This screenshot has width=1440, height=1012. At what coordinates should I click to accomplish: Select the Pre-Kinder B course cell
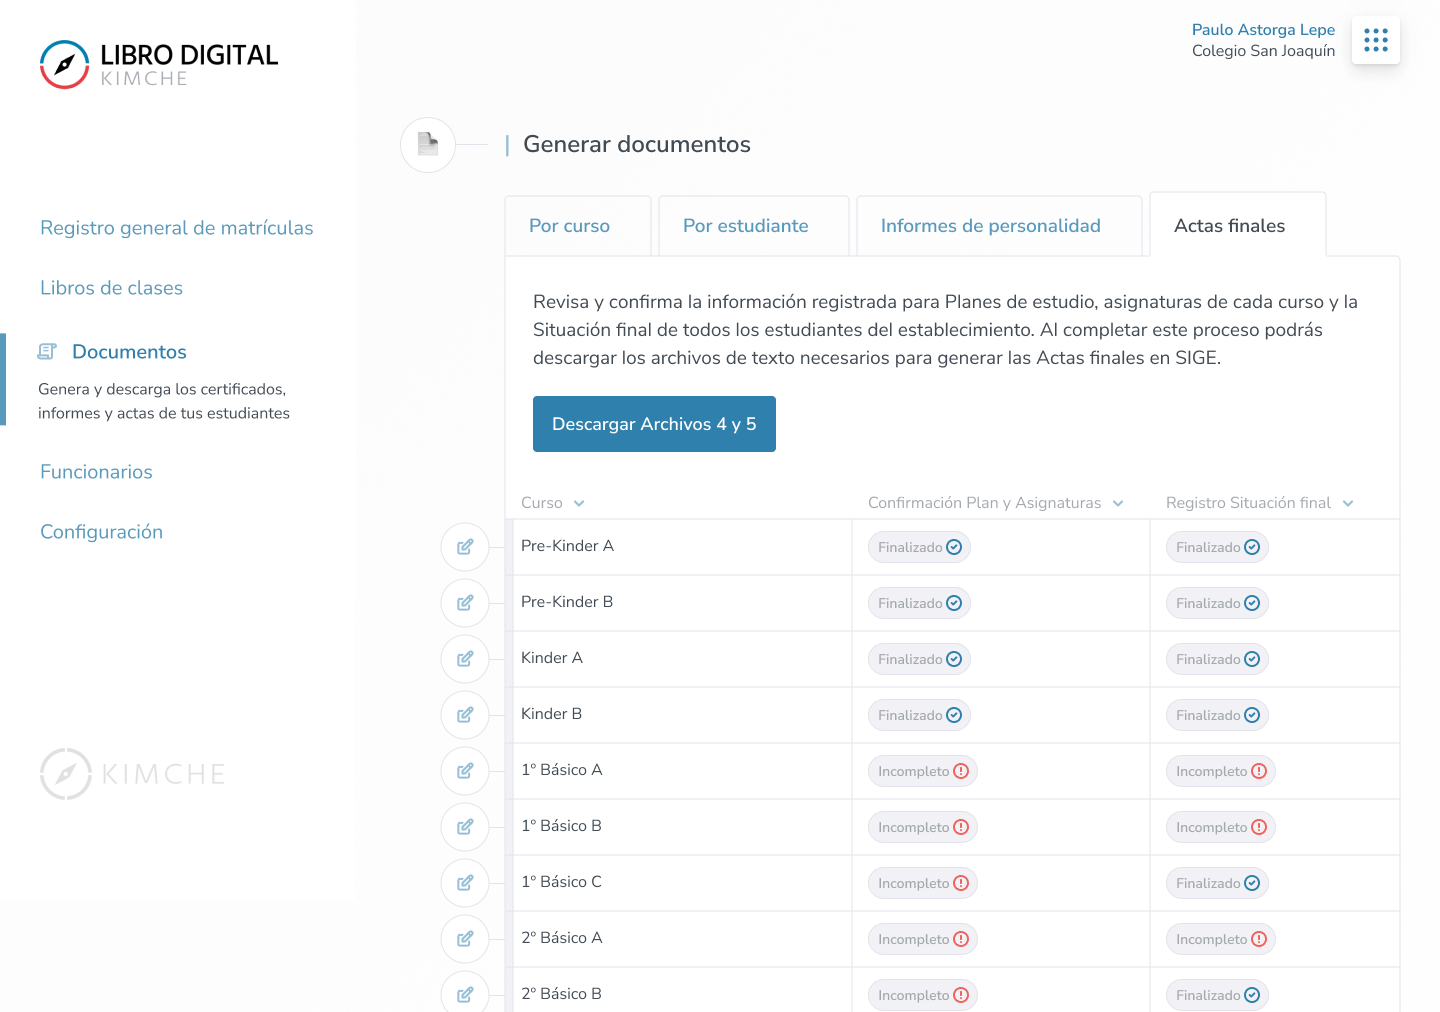pos(682,603)
